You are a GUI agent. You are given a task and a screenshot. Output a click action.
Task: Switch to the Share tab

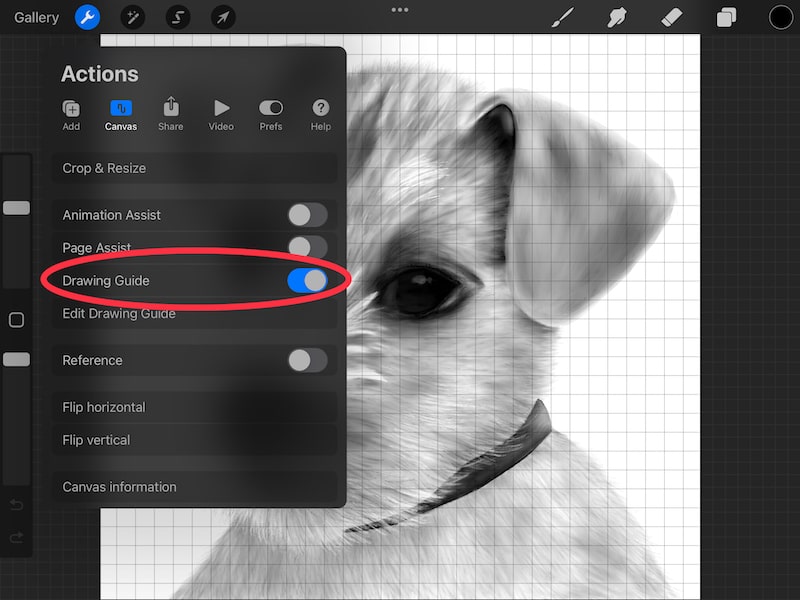(x=170, y=113)
